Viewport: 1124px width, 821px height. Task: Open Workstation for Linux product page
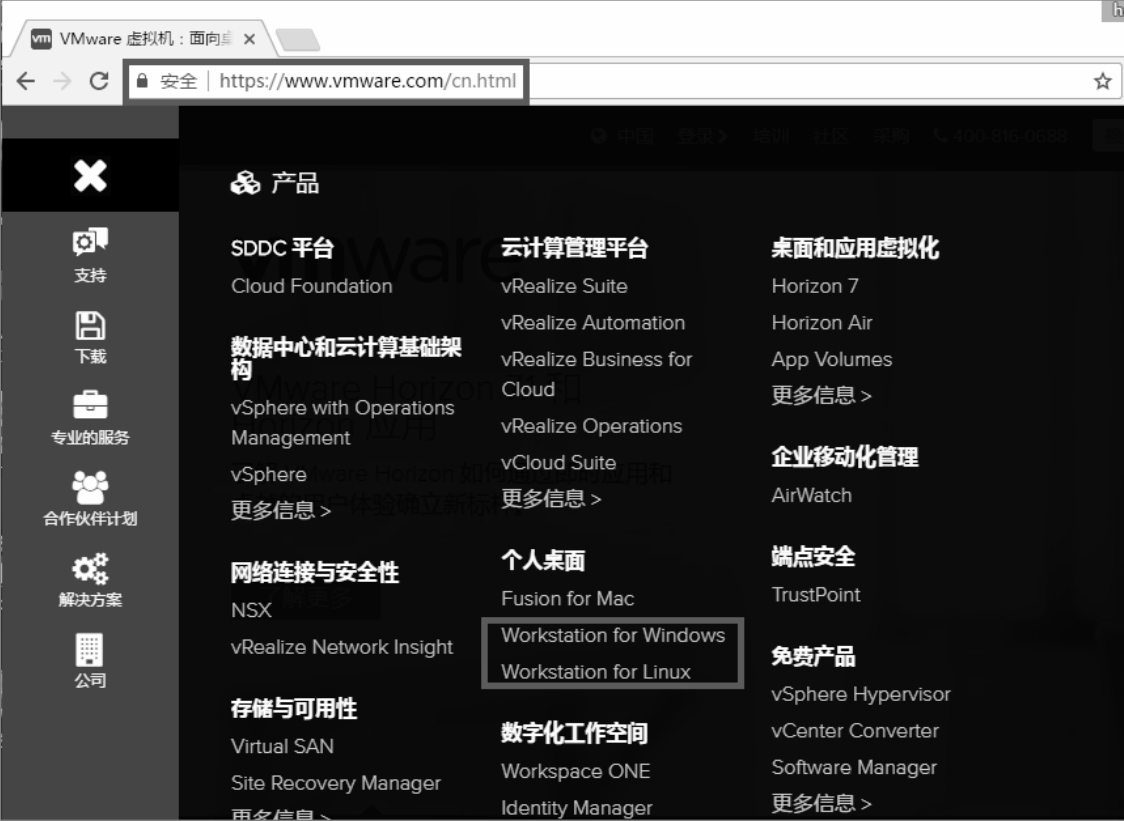point(596,672)
